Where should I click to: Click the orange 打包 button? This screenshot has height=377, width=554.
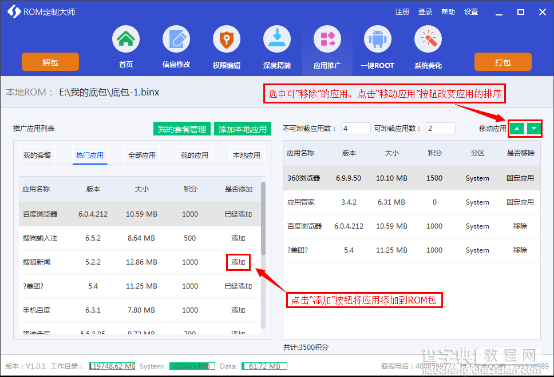pyautogui.click(x=503, y=62)
